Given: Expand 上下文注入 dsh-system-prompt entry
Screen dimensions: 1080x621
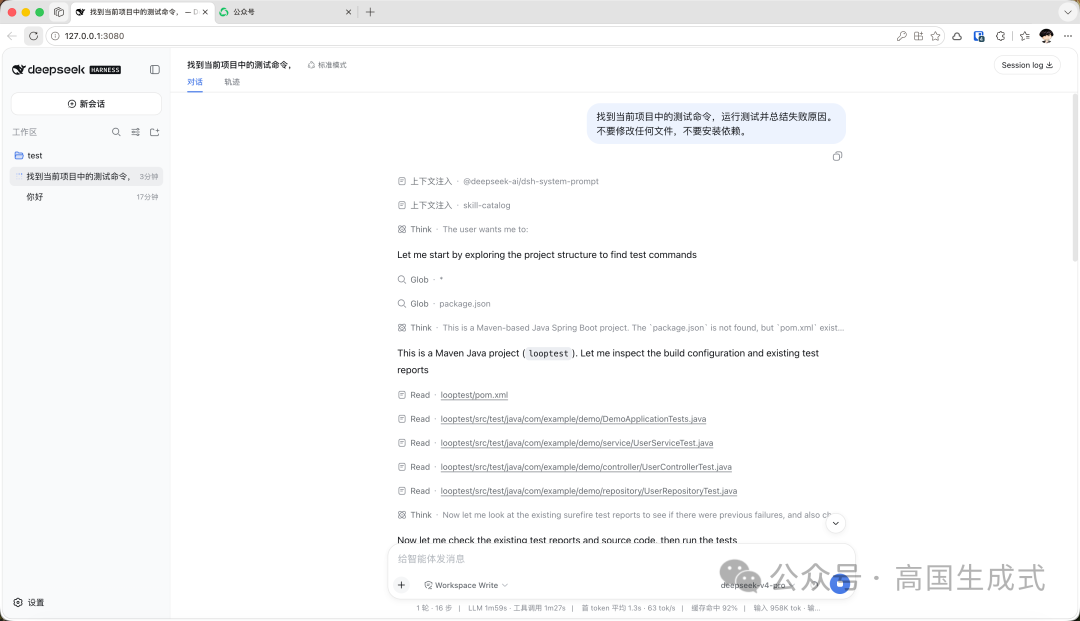Looking at the screenshot, I should (x=498, y=181).
